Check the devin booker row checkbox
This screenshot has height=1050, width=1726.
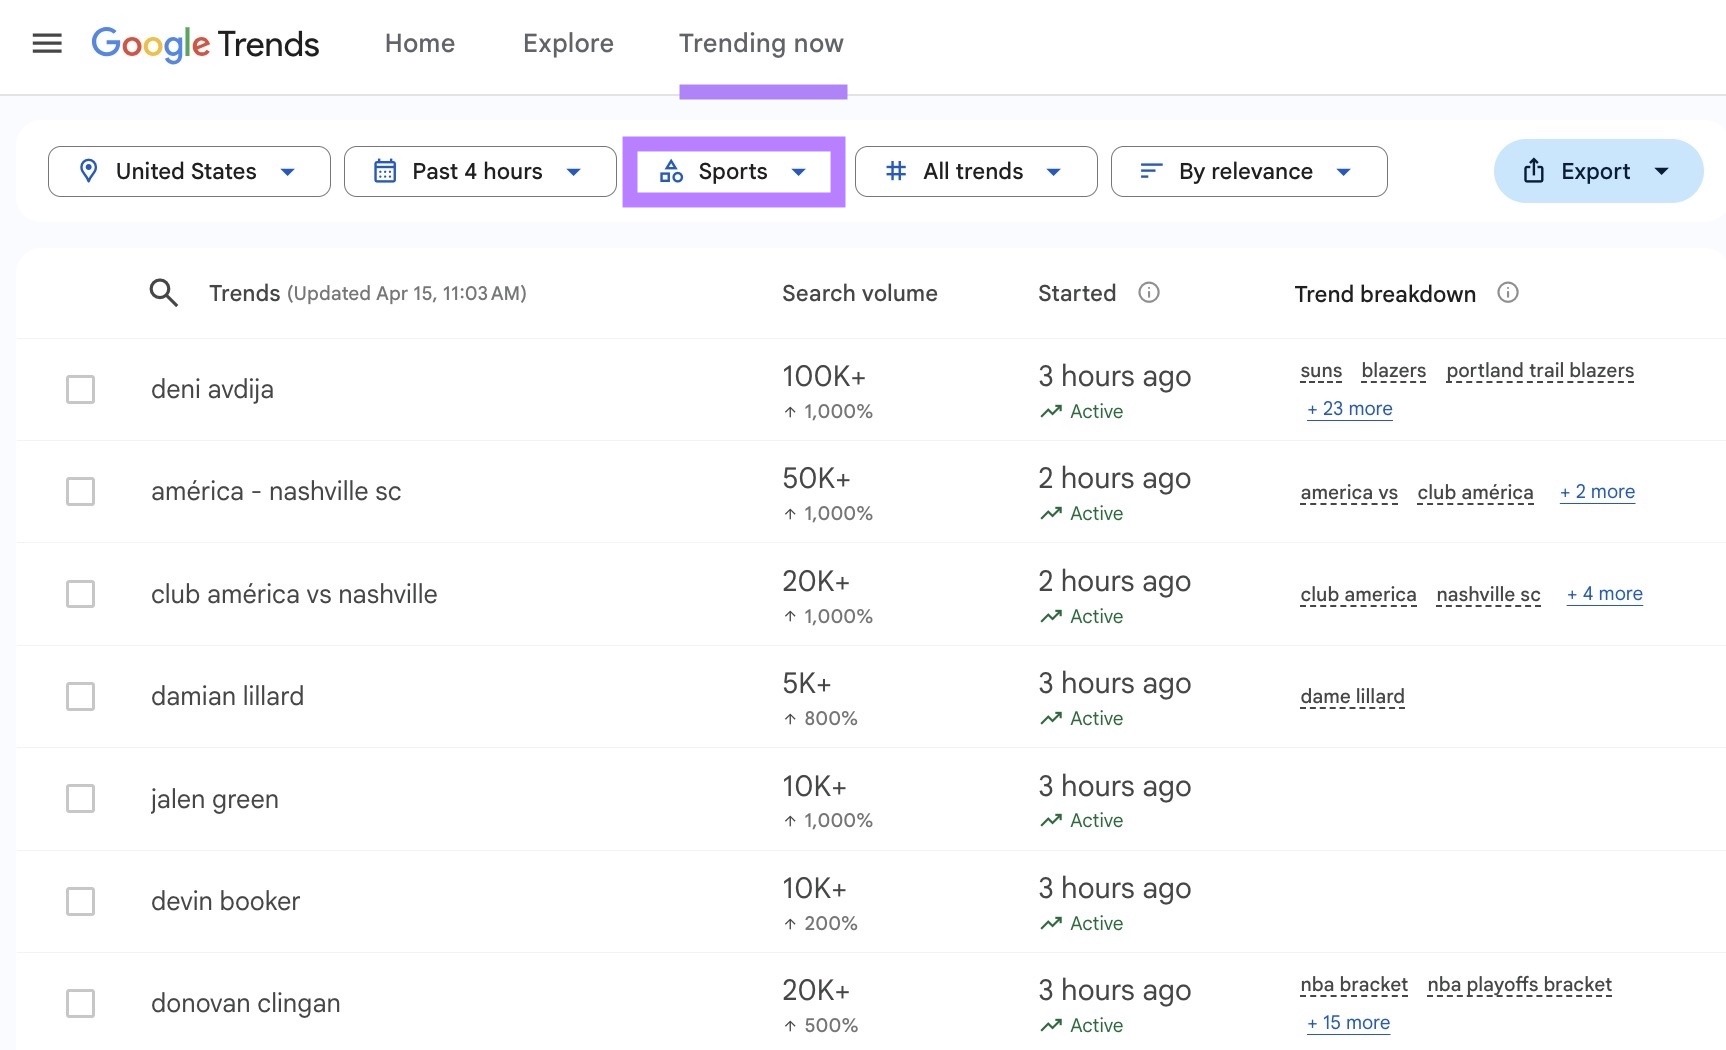pos(80,901)
